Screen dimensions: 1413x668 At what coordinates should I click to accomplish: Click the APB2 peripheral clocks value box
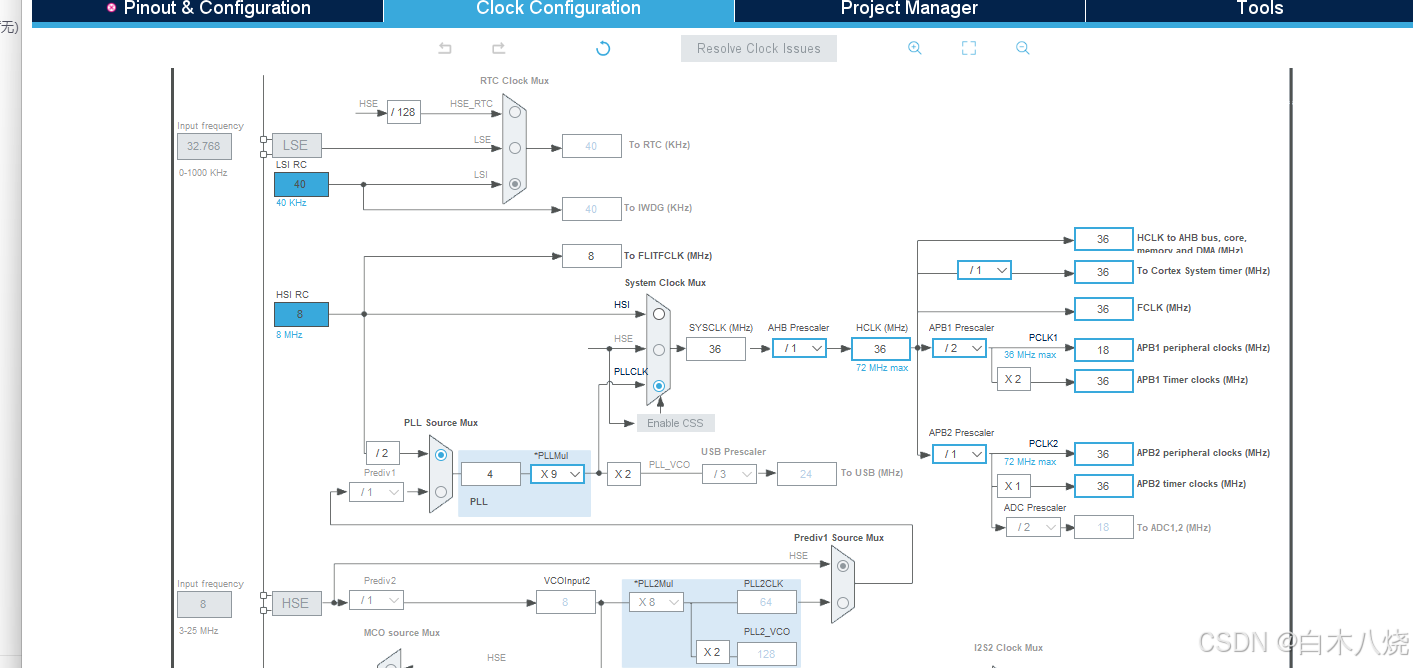click(x=1103, y=454)
